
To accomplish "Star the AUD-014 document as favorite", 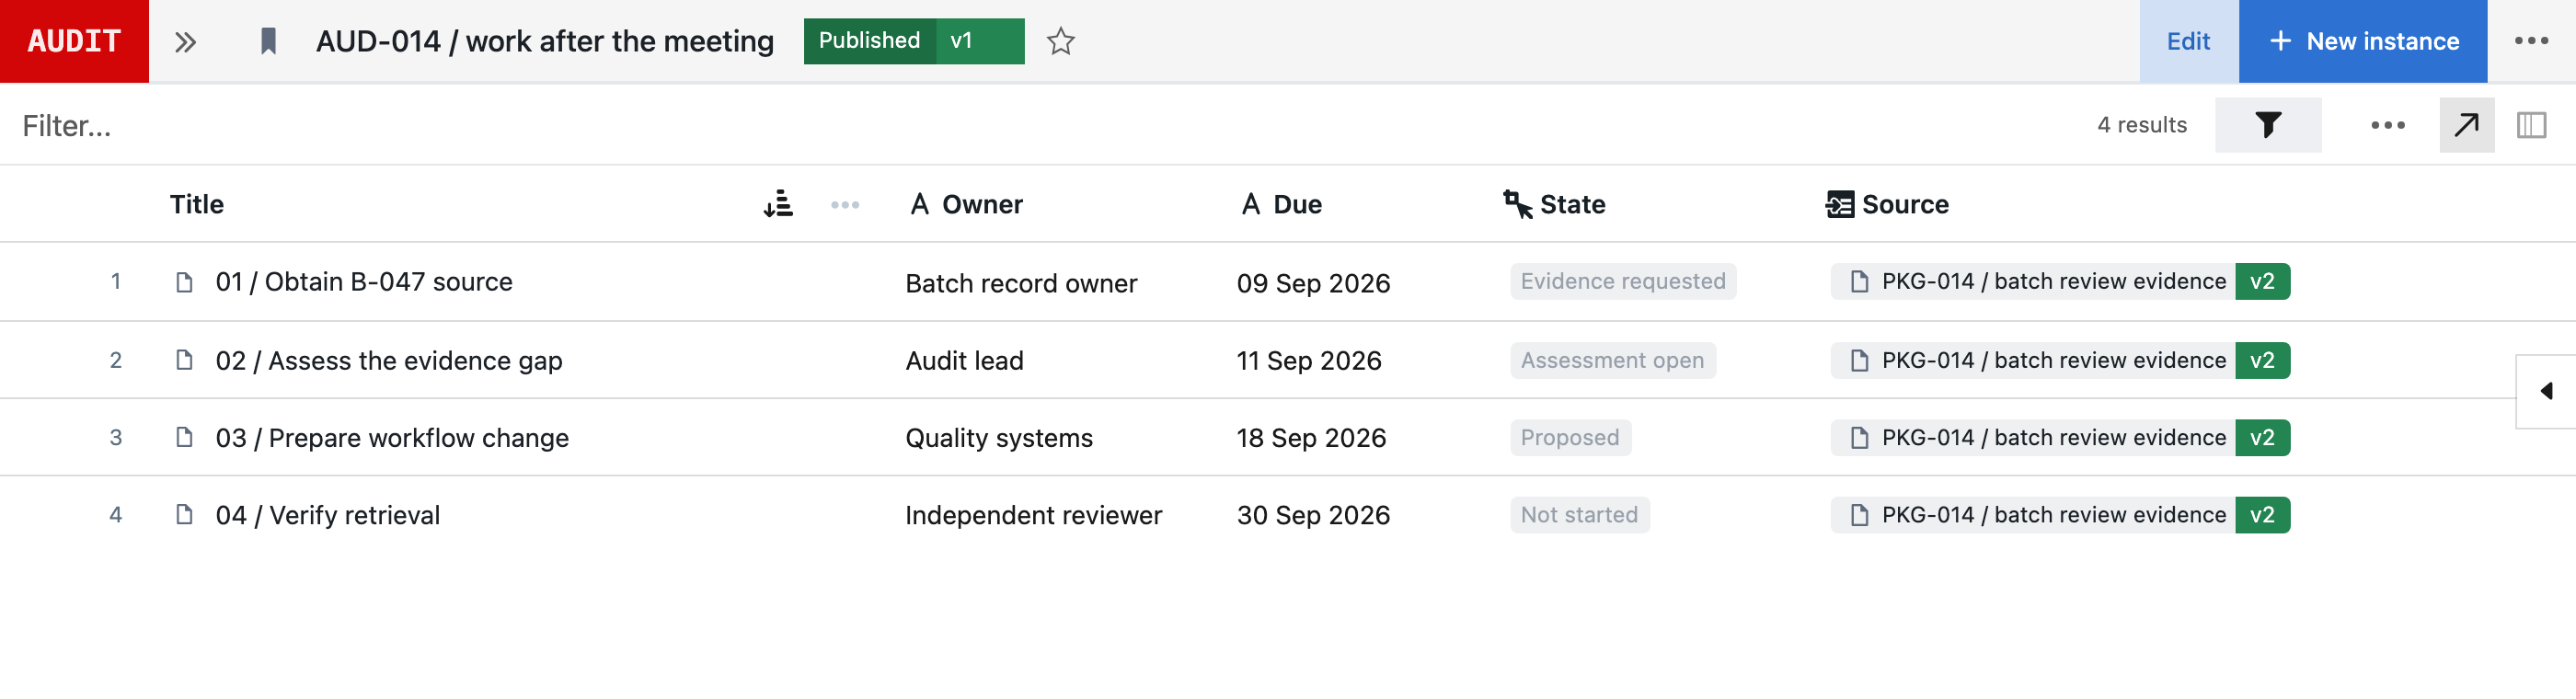I will coord(1060,41).
